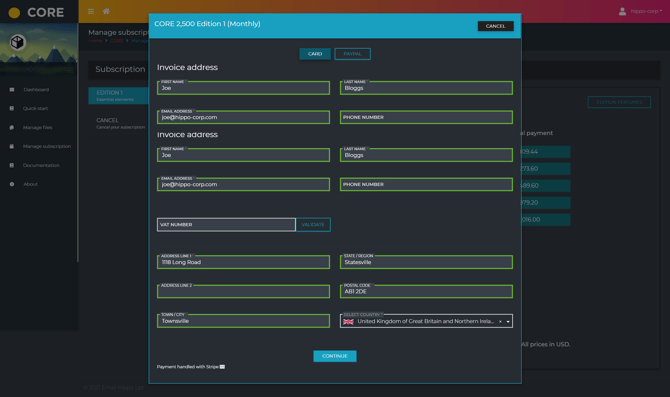
Task: Click the Stripe icon near payment note
Action: point(222,367)
